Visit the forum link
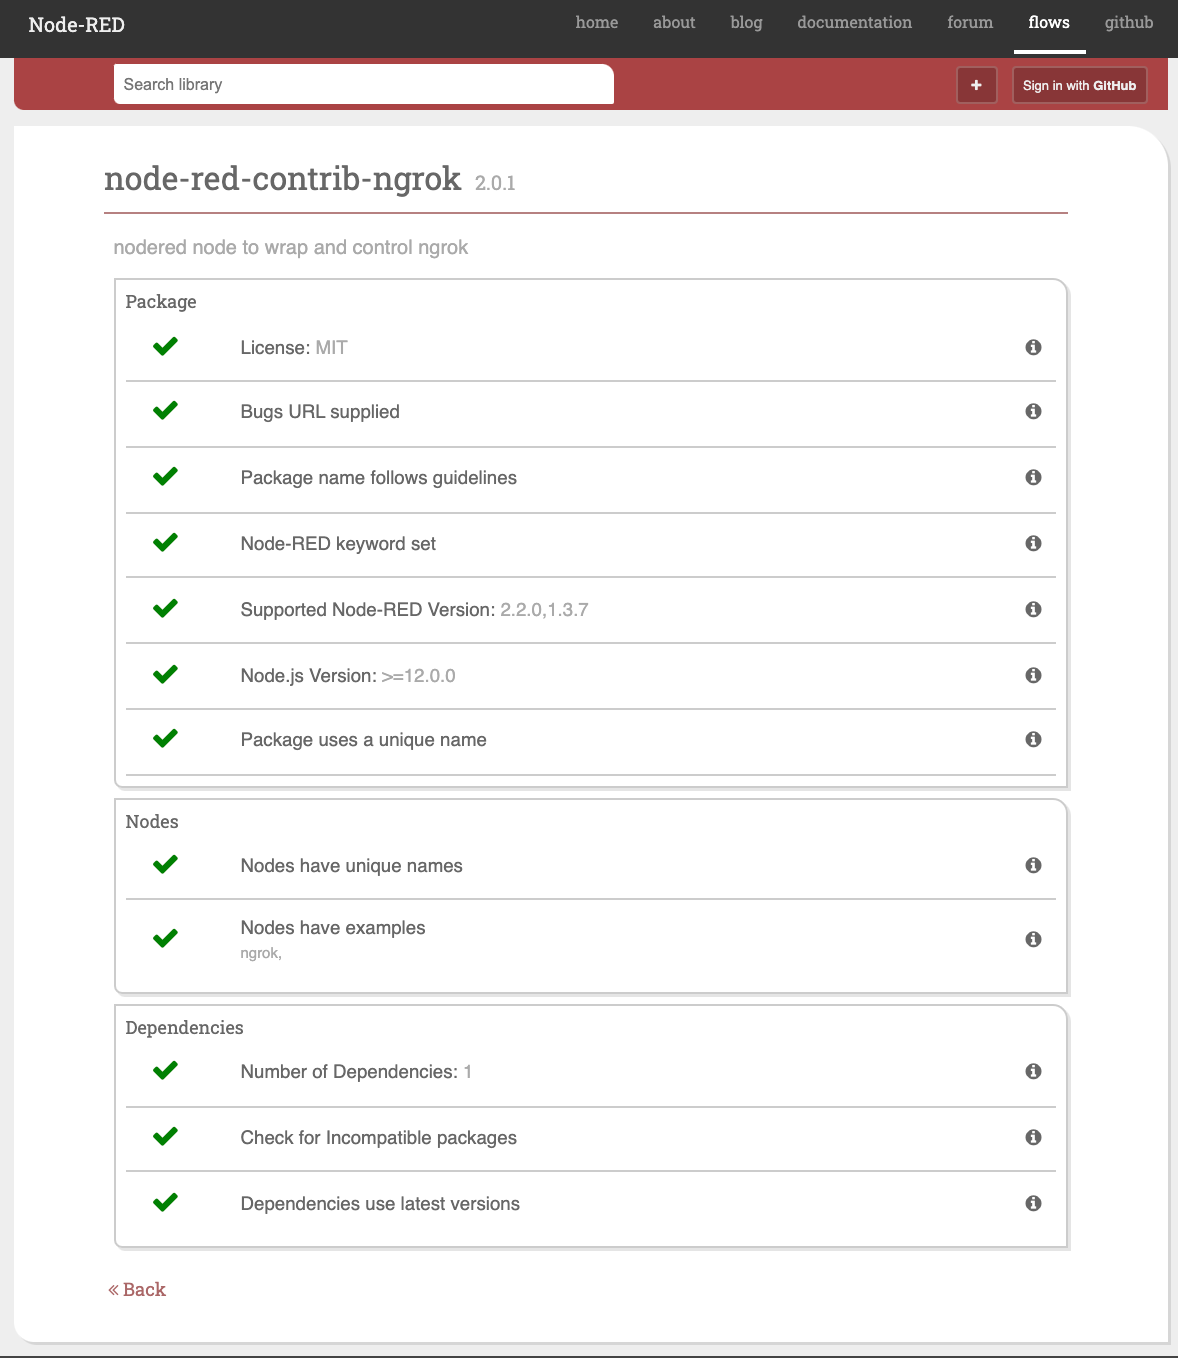 pyautogui.click(x=970, y=22)
